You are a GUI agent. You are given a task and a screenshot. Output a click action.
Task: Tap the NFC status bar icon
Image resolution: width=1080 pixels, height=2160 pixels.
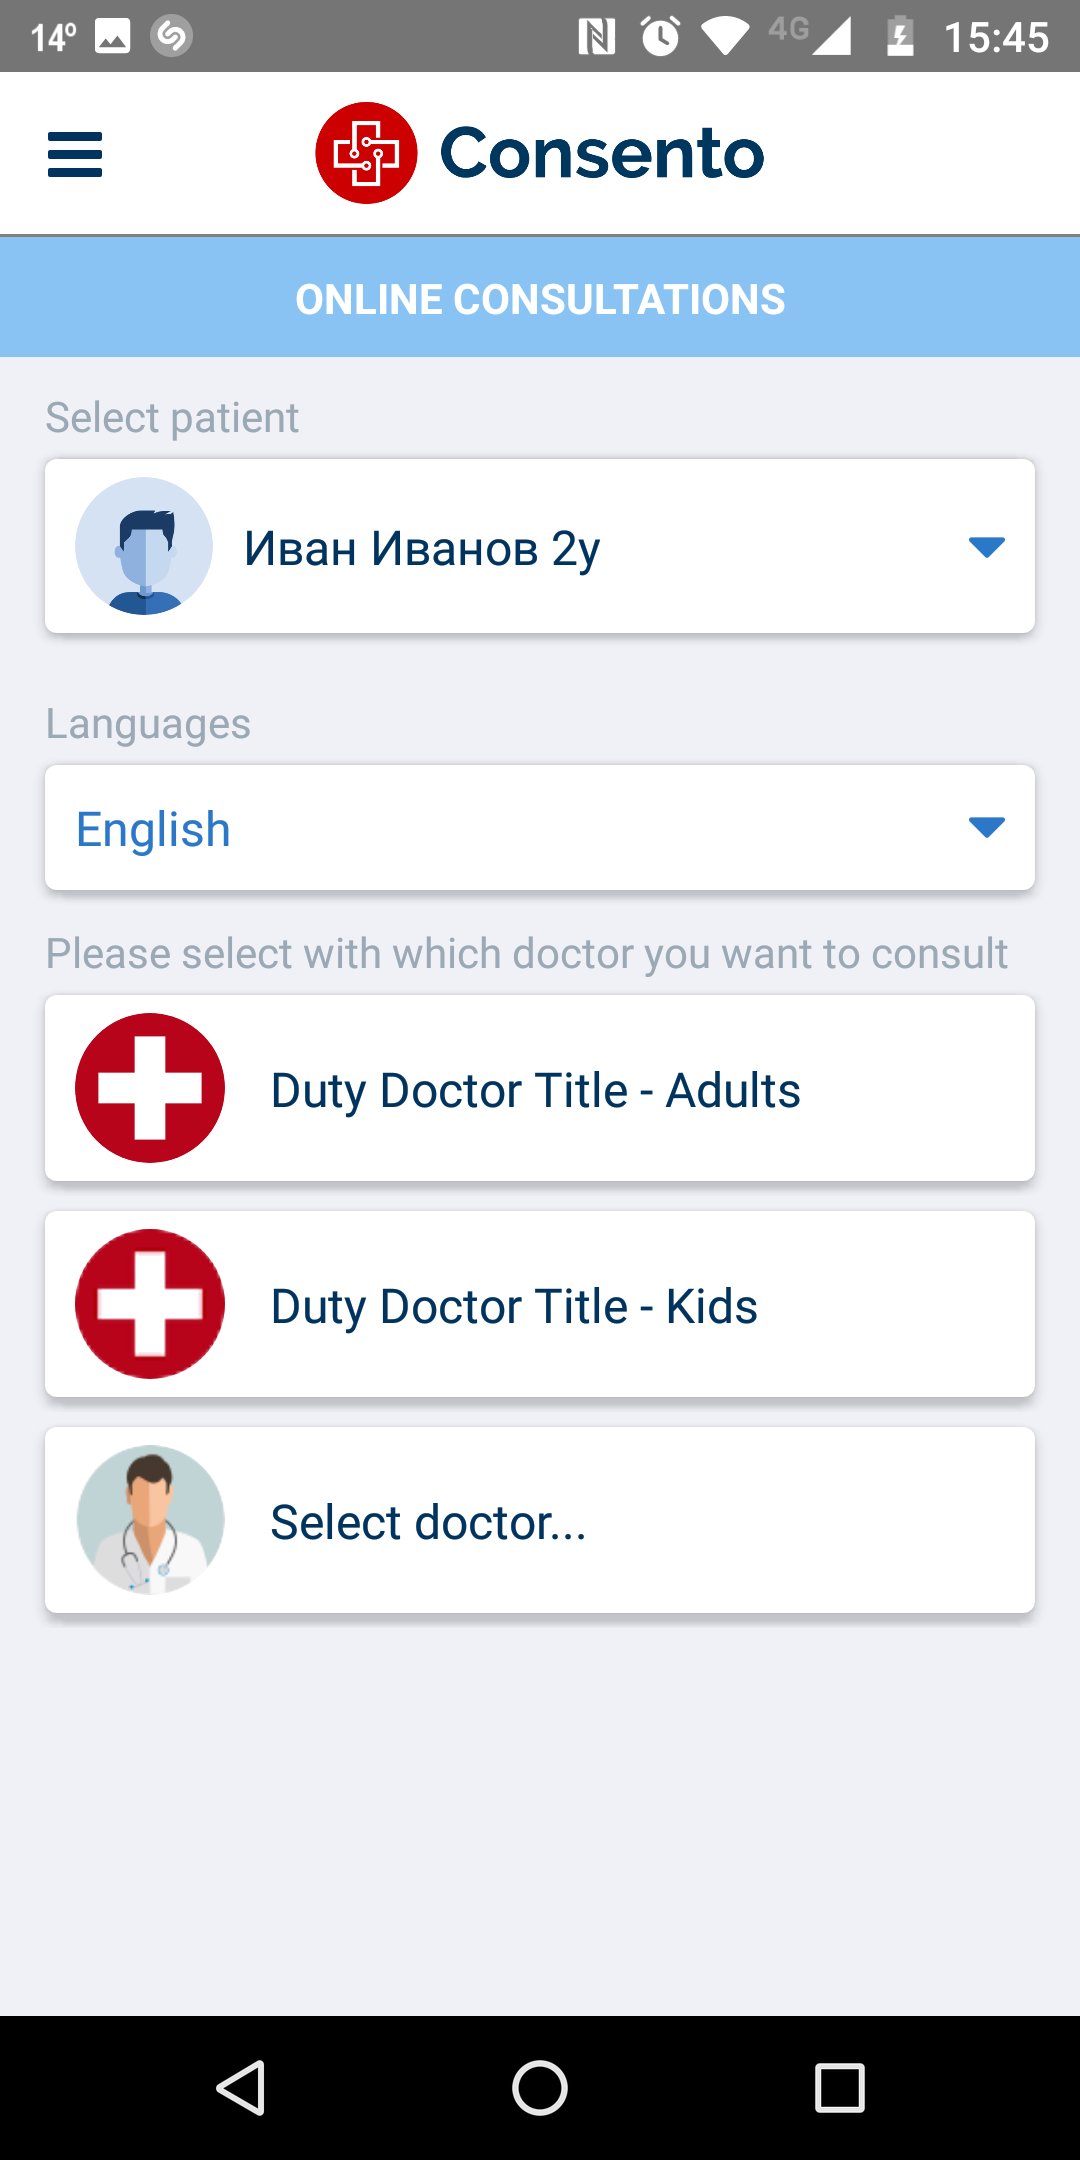pyautogui.click(x=596, y=37)
